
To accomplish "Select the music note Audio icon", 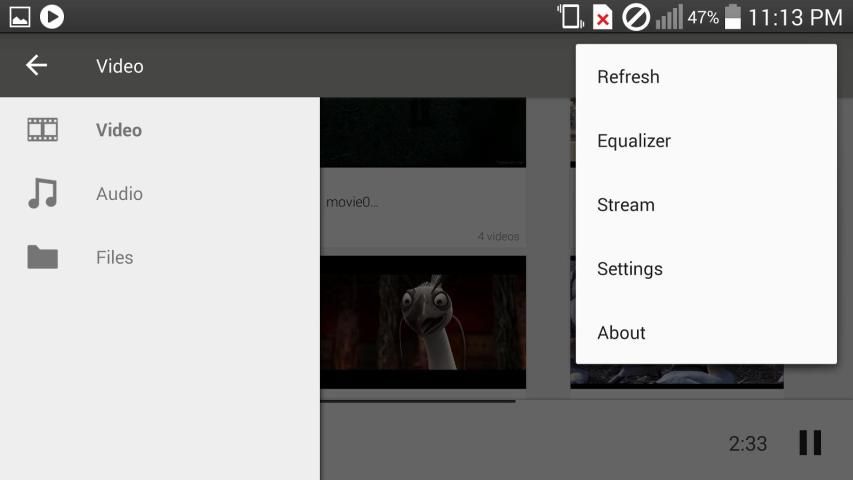I will [x=42, y=194].
